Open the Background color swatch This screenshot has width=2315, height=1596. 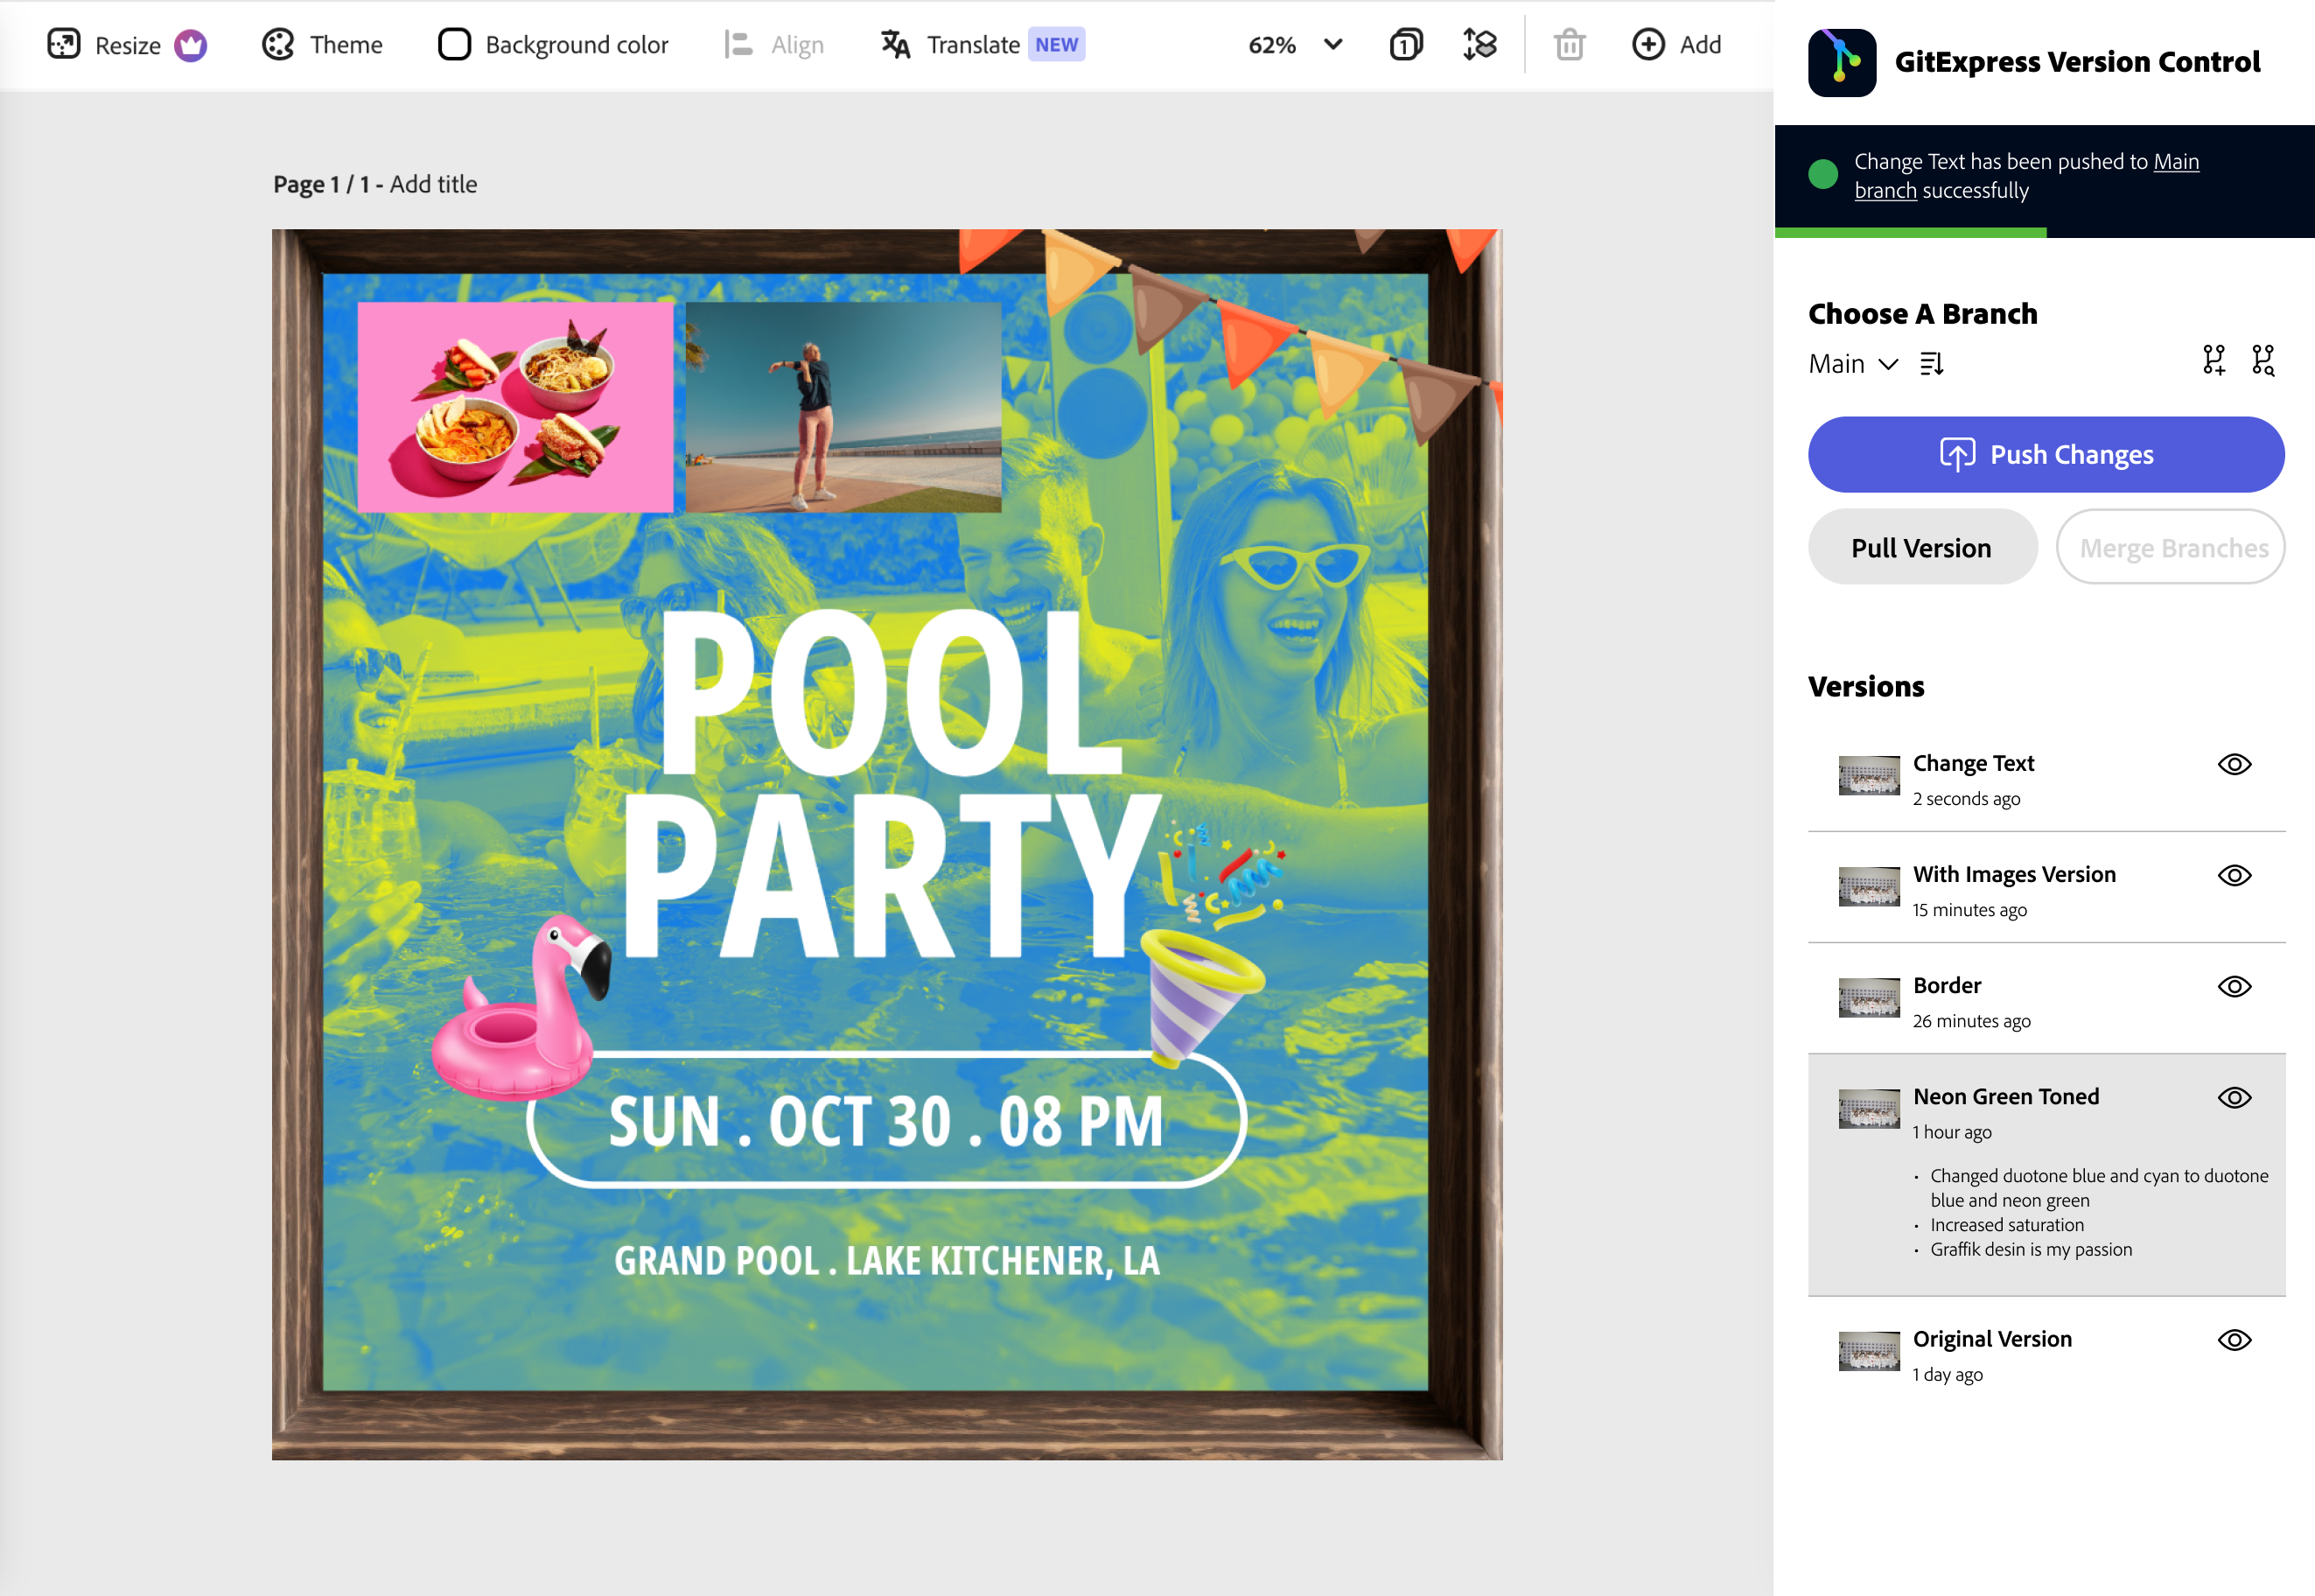click(454, 44)
